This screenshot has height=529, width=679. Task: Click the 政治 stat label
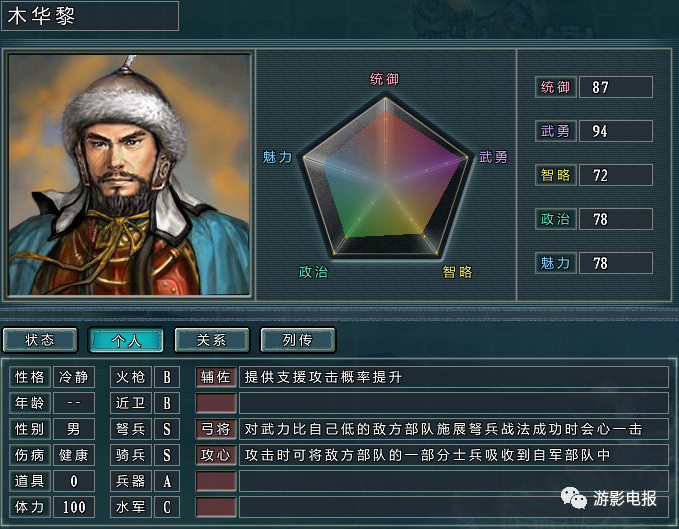tap(556, 219)
